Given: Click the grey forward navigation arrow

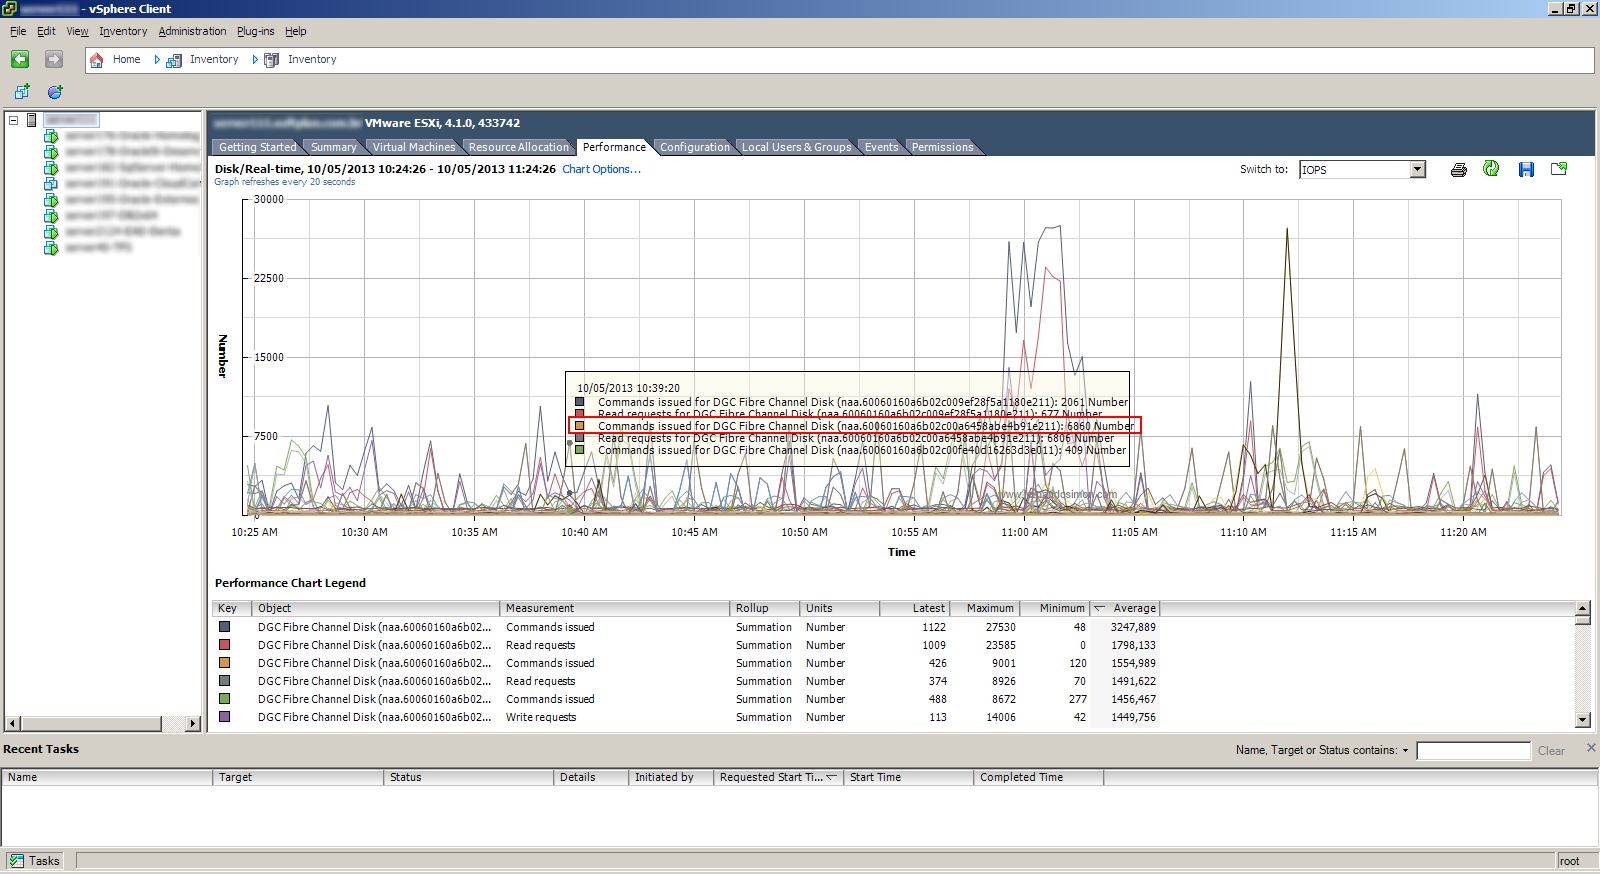Looking at the screenshot, I should [54, 59].
